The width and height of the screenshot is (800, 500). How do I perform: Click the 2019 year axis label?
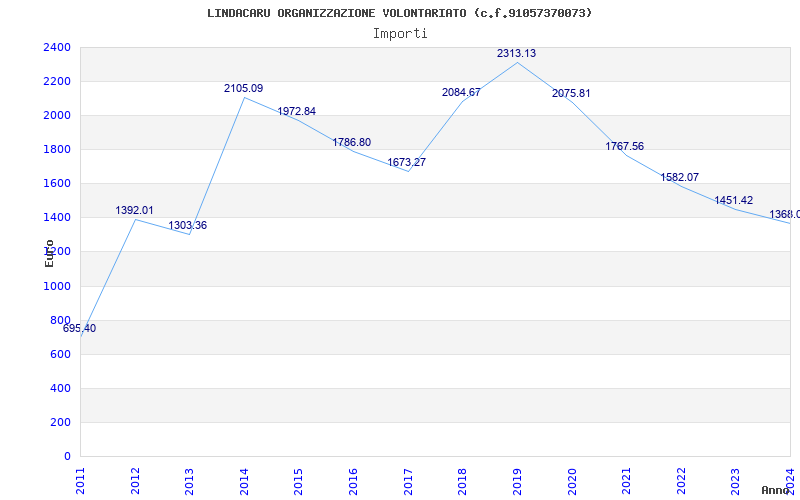pos(517,481)
